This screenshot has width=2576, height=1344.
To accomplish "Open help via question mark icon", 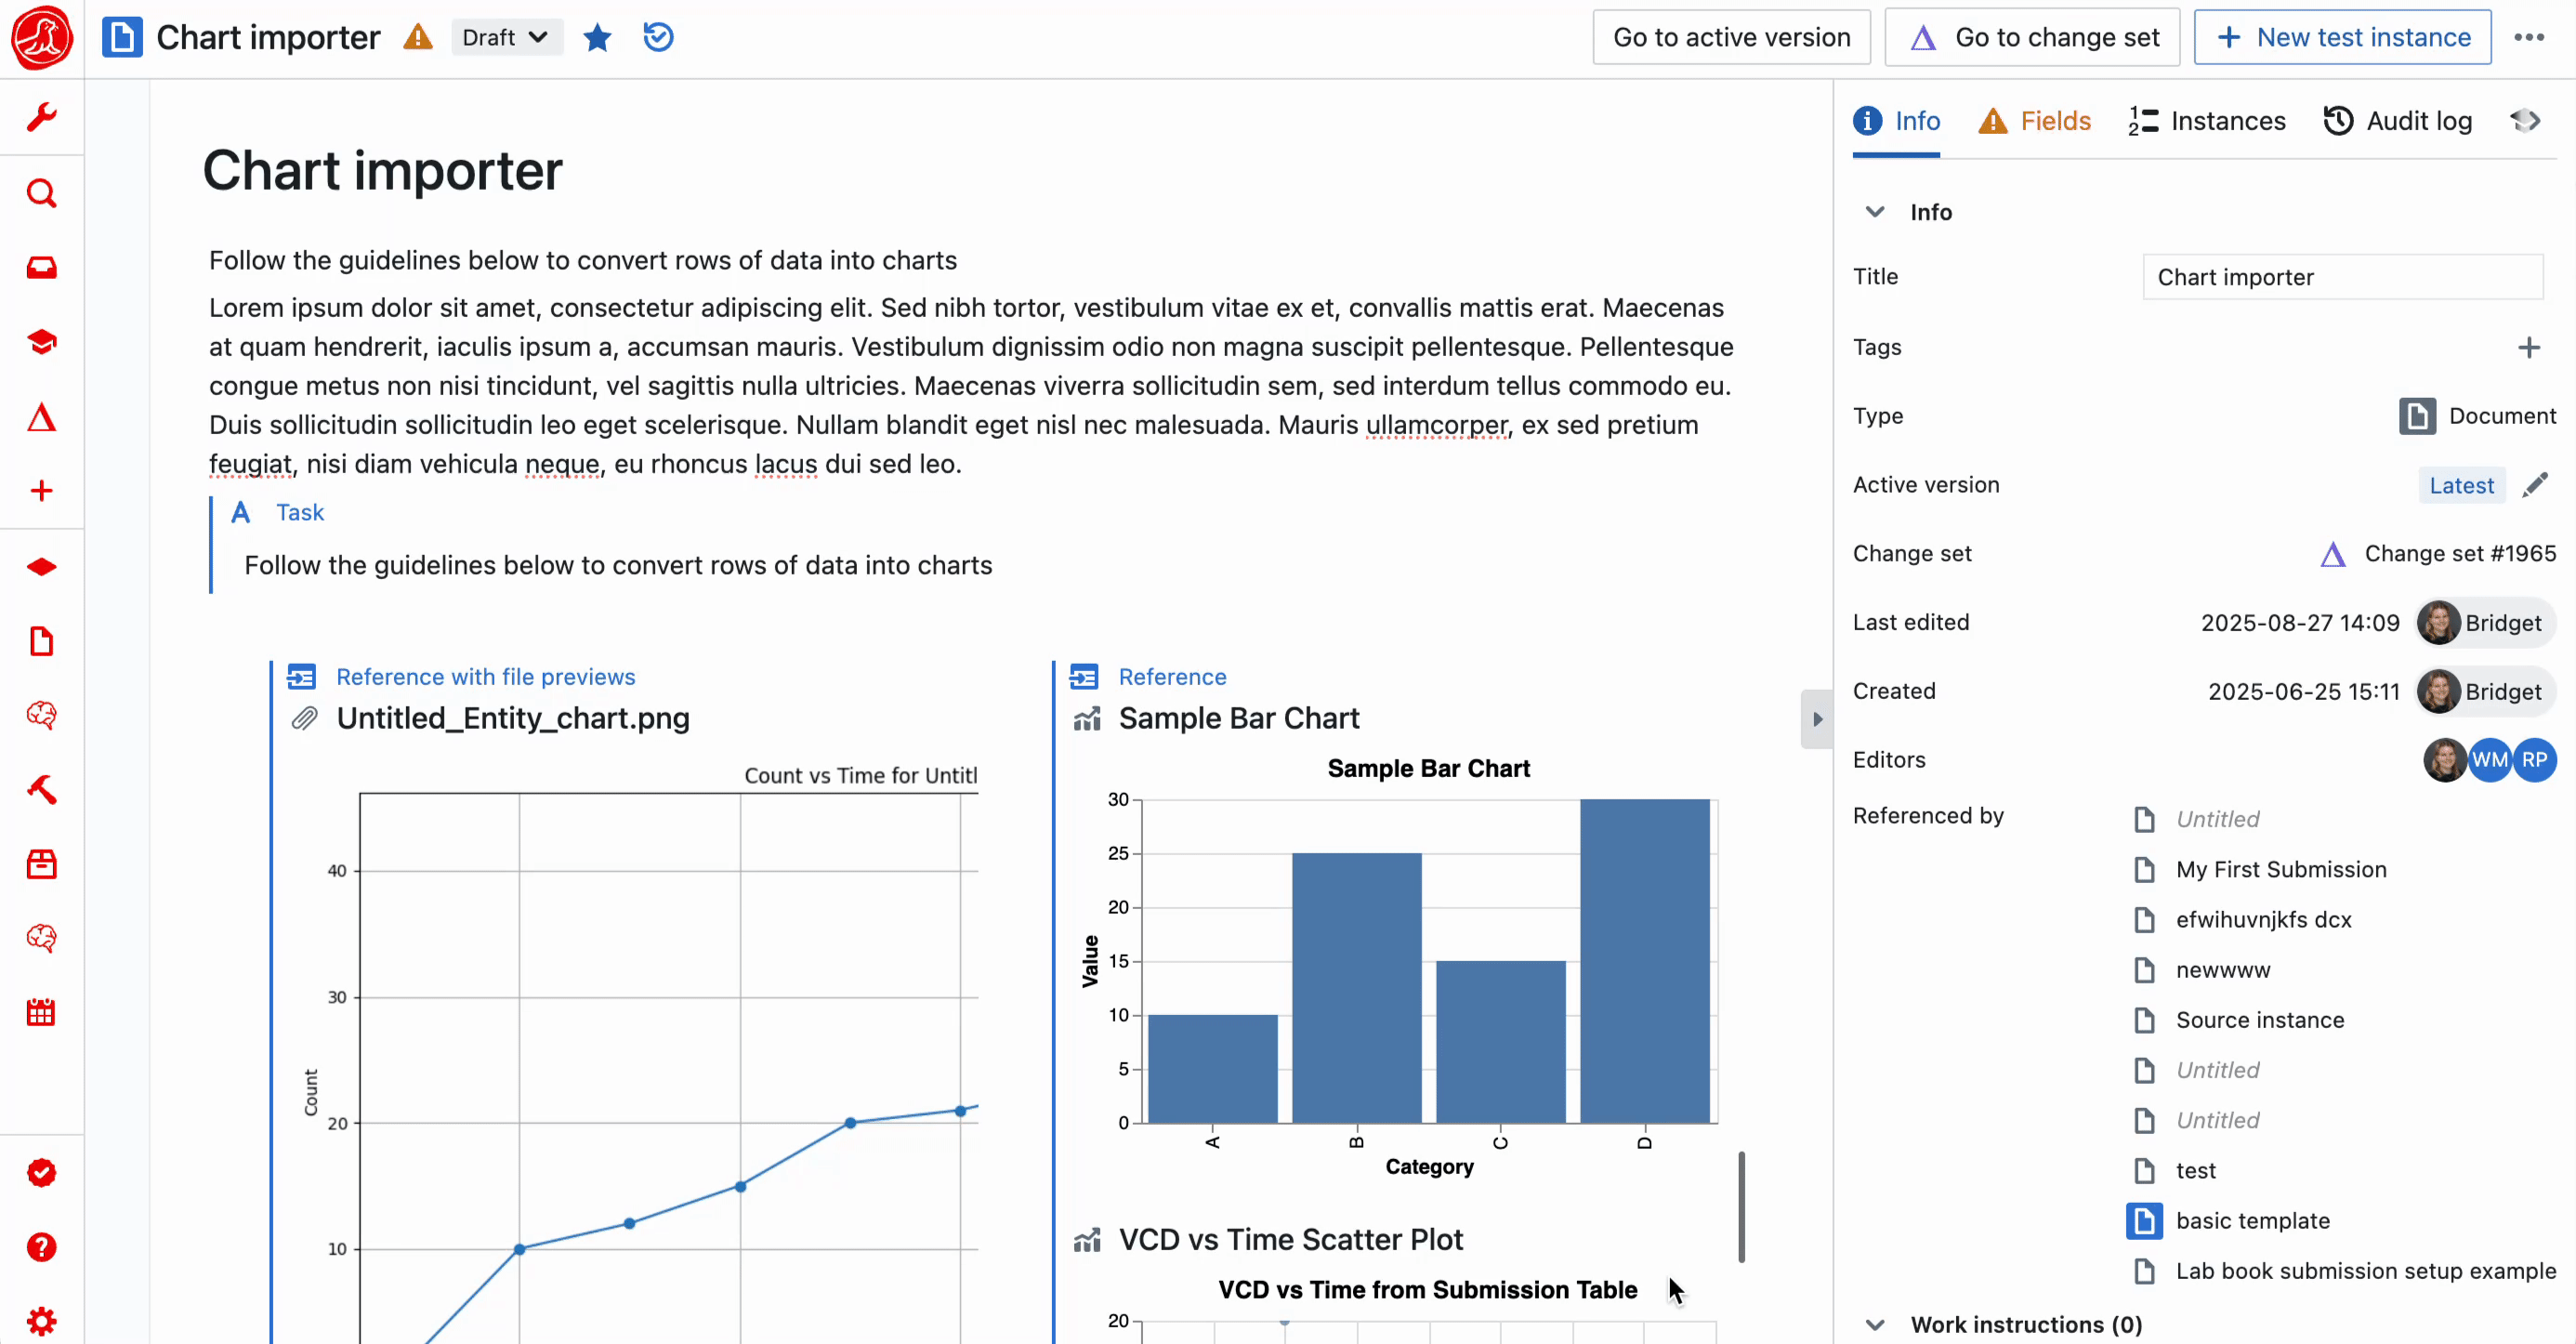I will (x=41, y=1247).
